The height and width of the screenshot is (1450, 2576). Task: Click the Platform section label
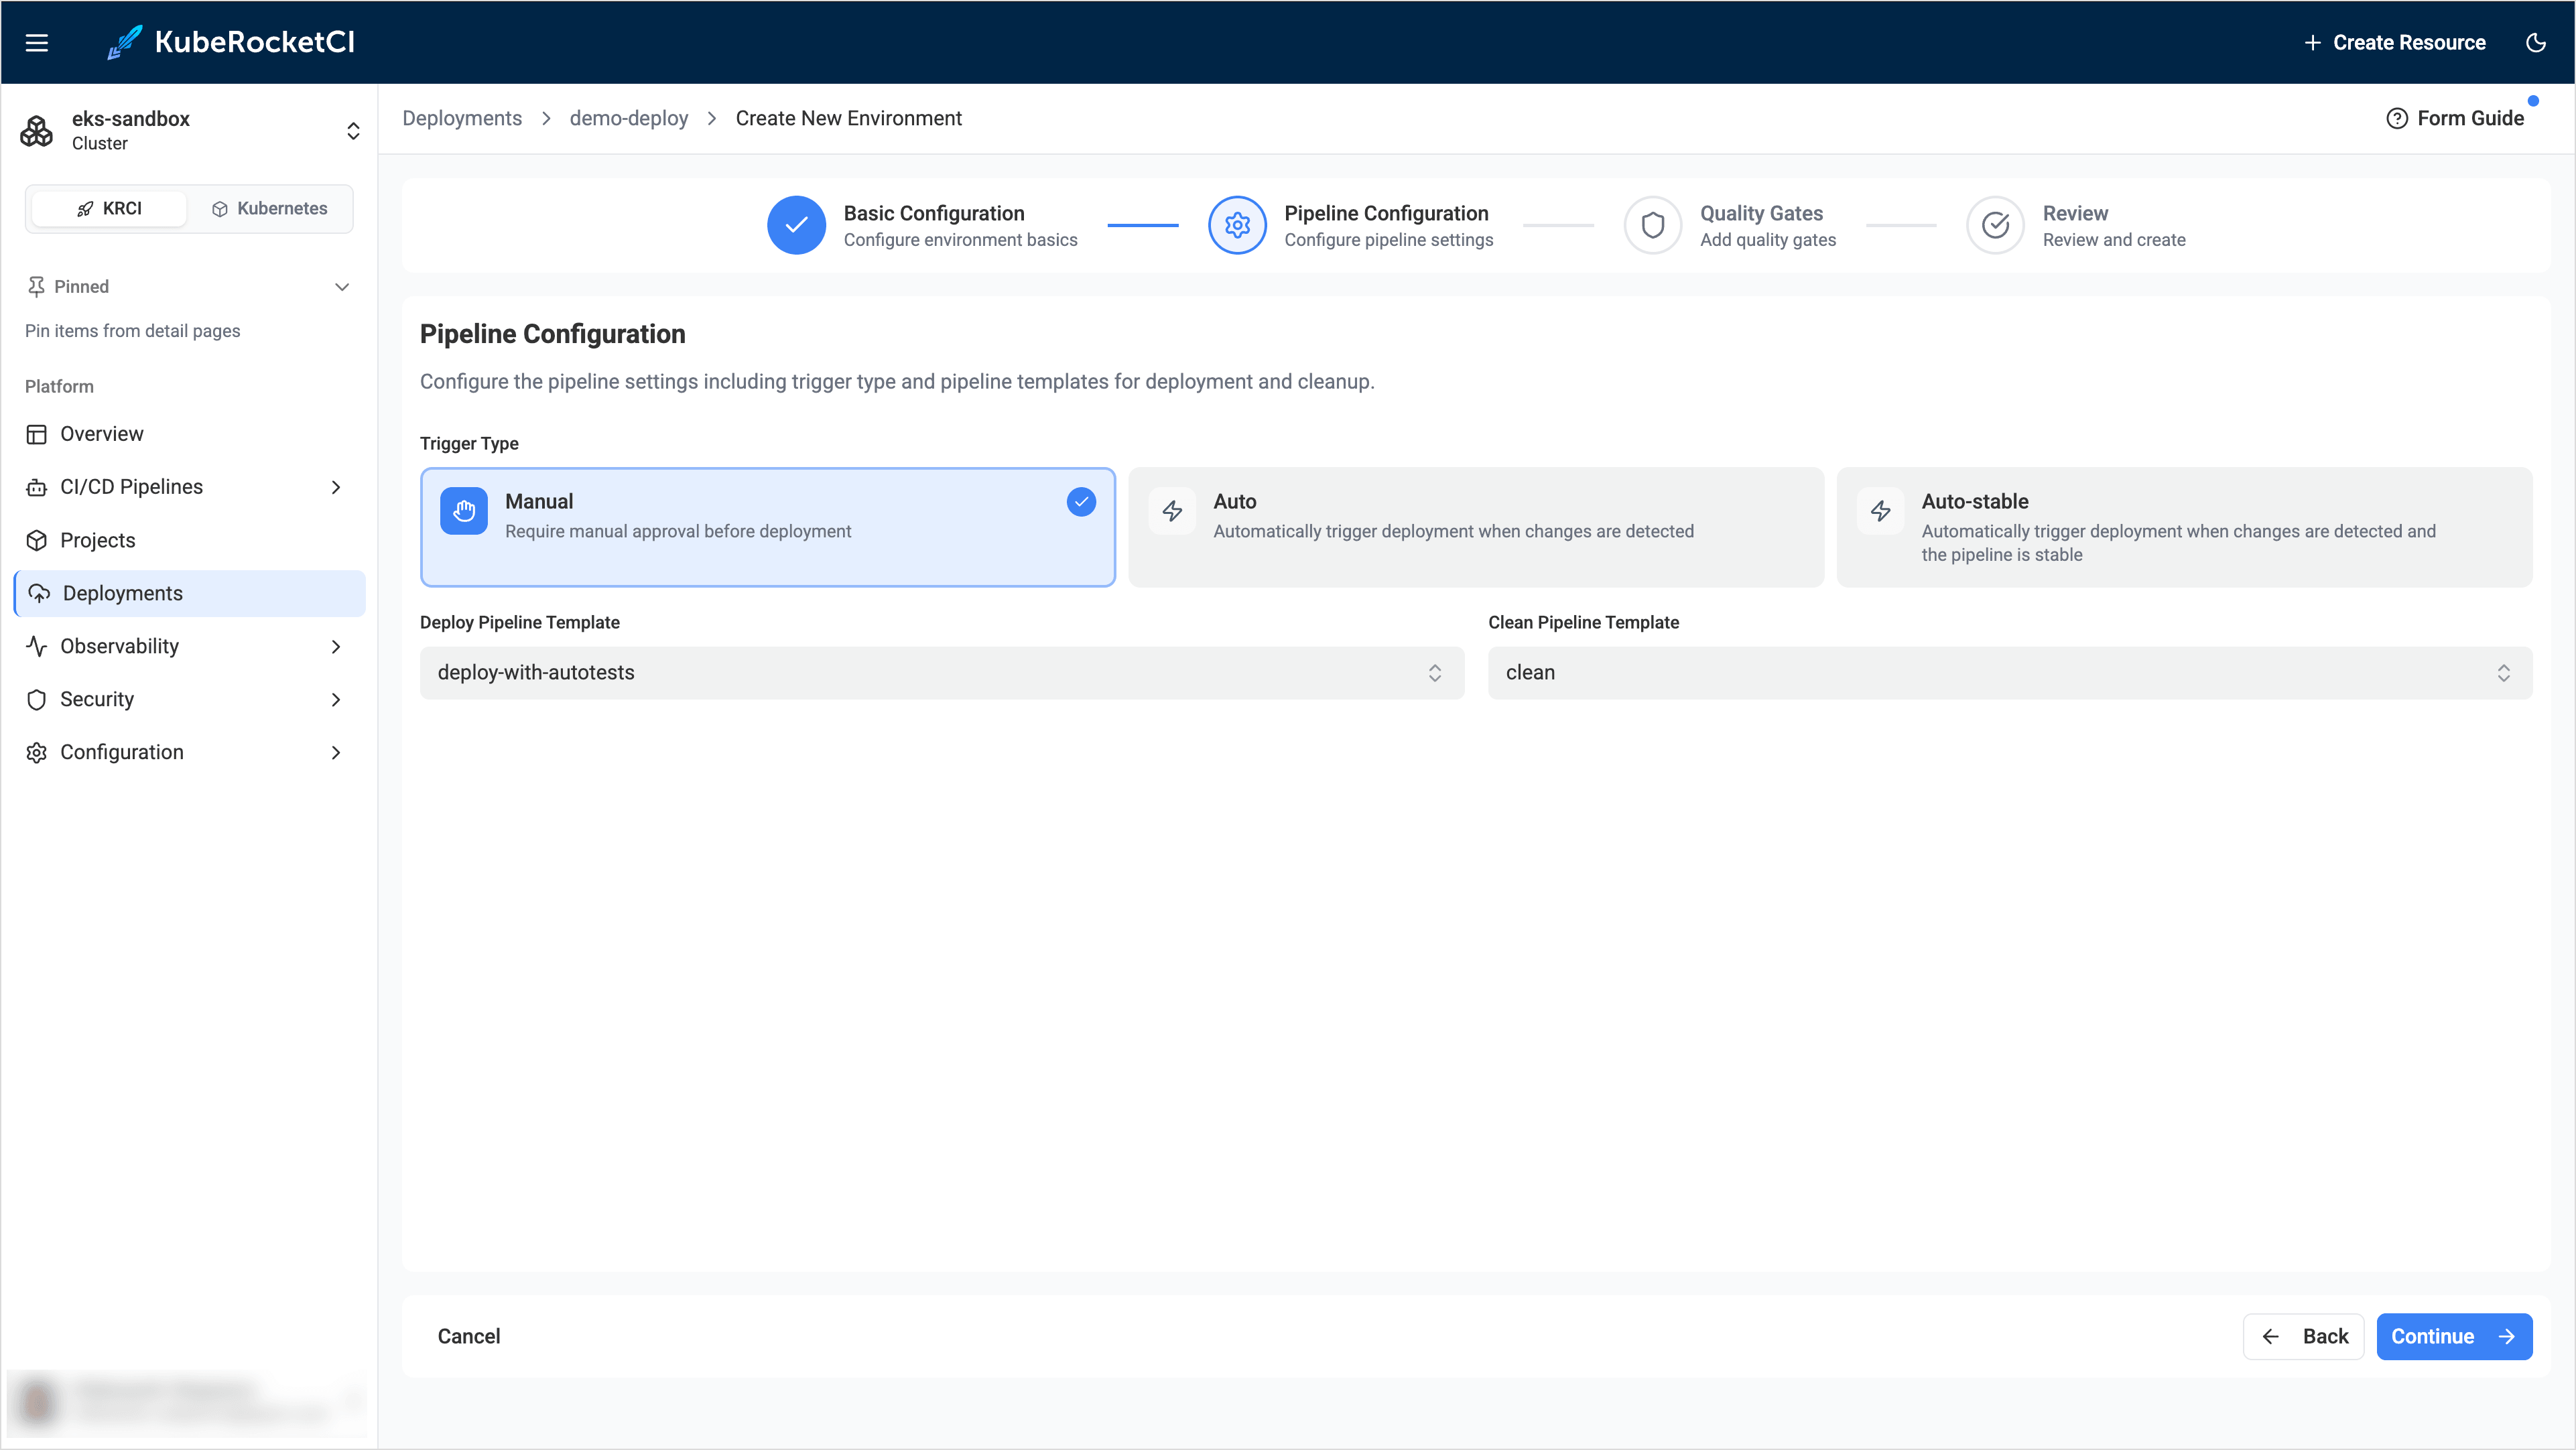pyautogui.click(x=59, y=386)
